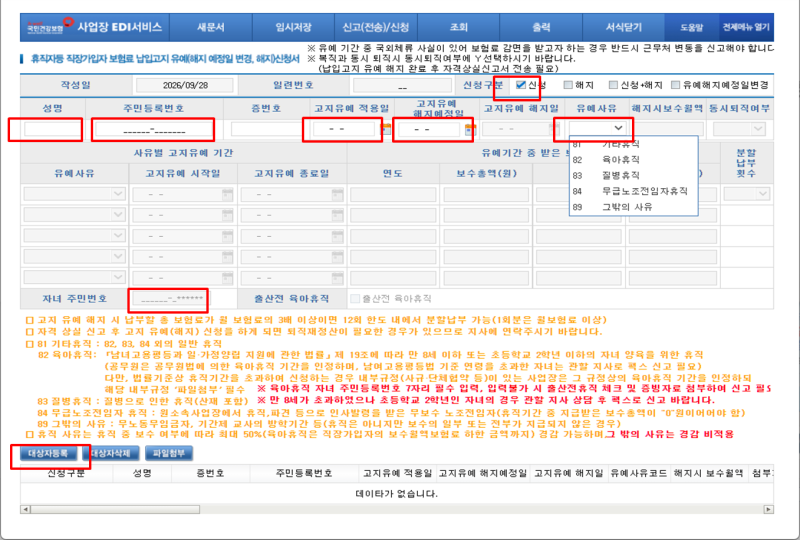Viewport: 800px width, 540px height.
Task: Choose 89 그밖의 사유 option
Action: click(x=633, y=207)
